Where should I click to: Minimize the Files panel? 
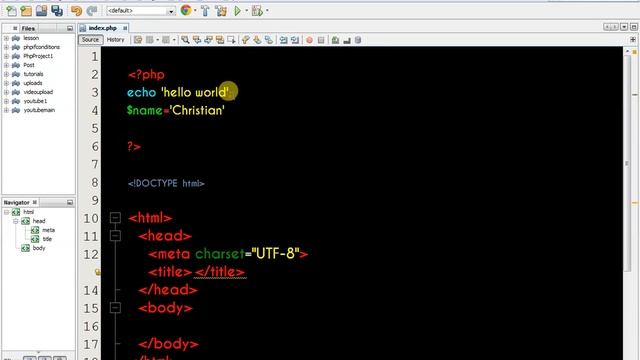pos(70,28)
